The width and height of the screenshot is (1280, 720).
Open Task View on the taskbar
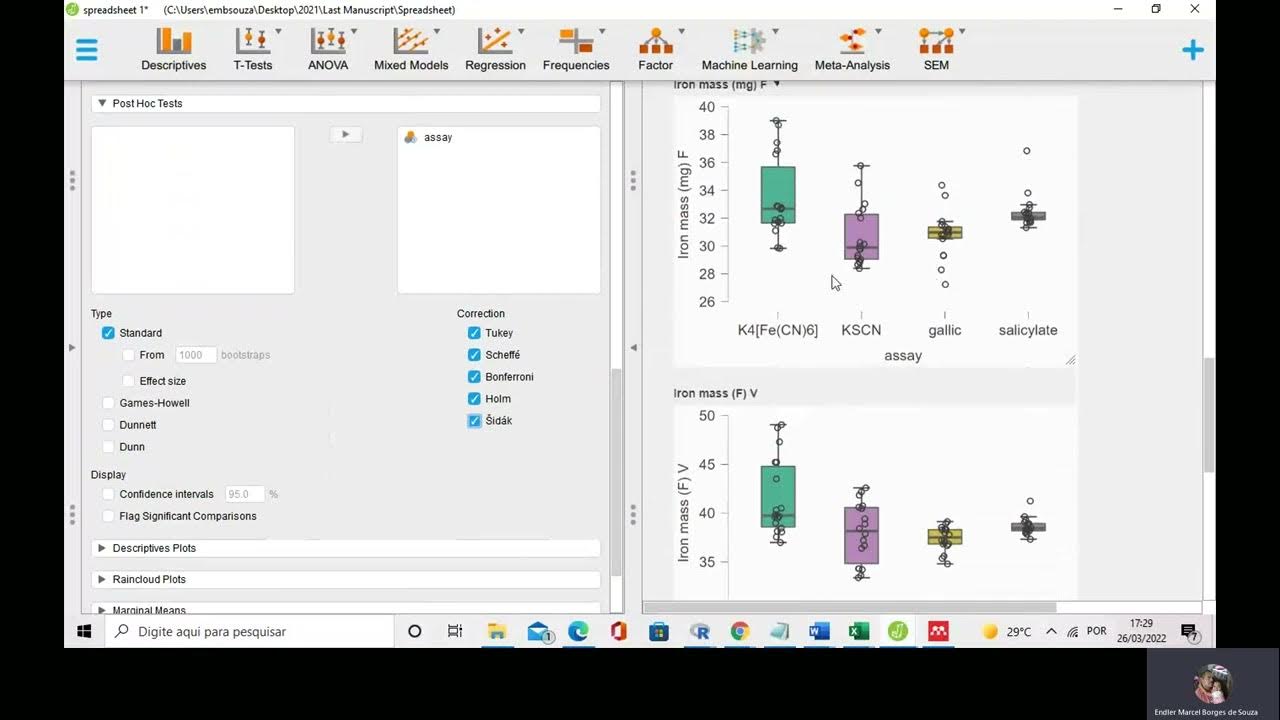pyautogui.click(x=455, y=631)
